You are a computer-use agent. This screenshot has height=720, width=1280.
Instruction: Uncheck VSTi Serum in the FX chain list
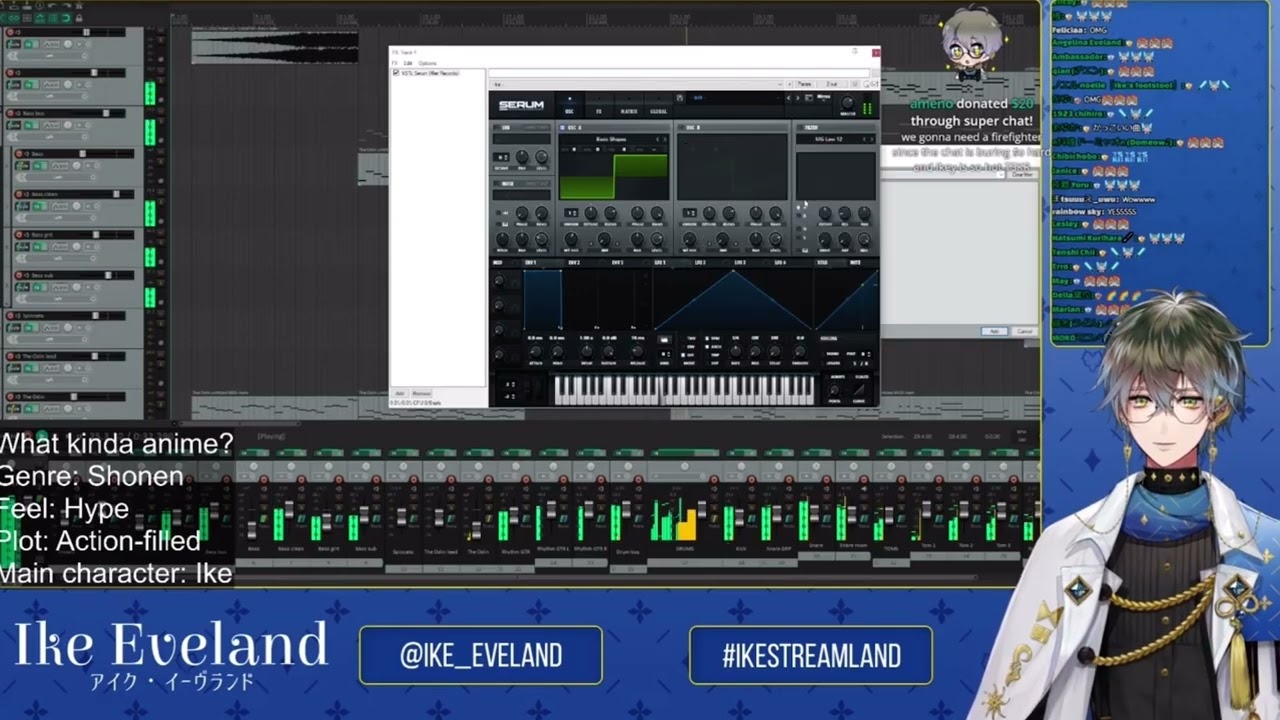(x=396, y=73)
